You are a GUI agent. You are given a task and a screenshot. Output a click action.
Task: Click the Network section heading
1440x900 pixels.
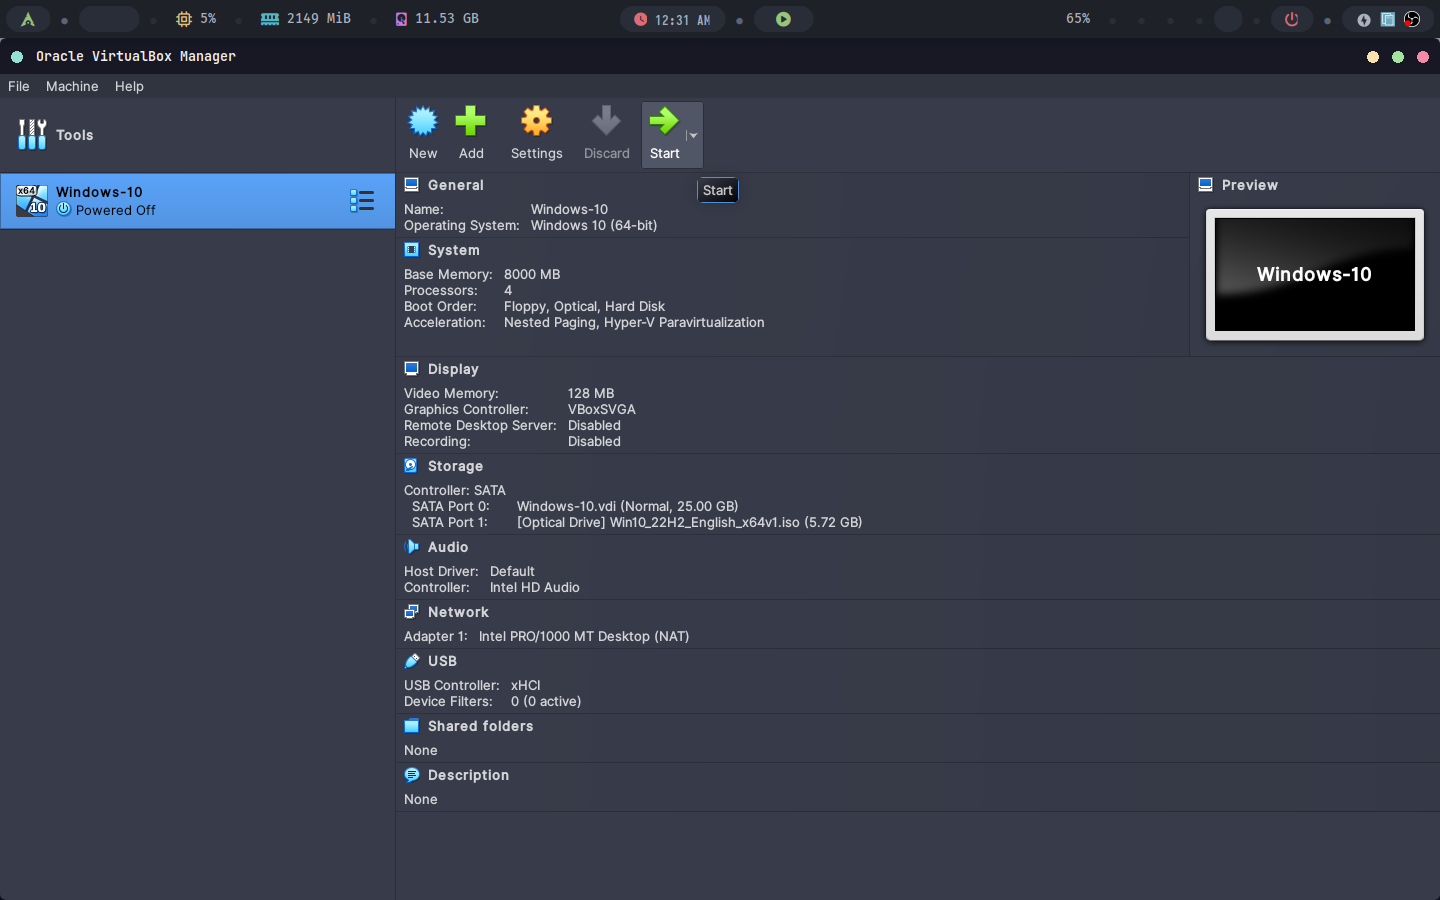pyautogui.click(x=458, y=612)
